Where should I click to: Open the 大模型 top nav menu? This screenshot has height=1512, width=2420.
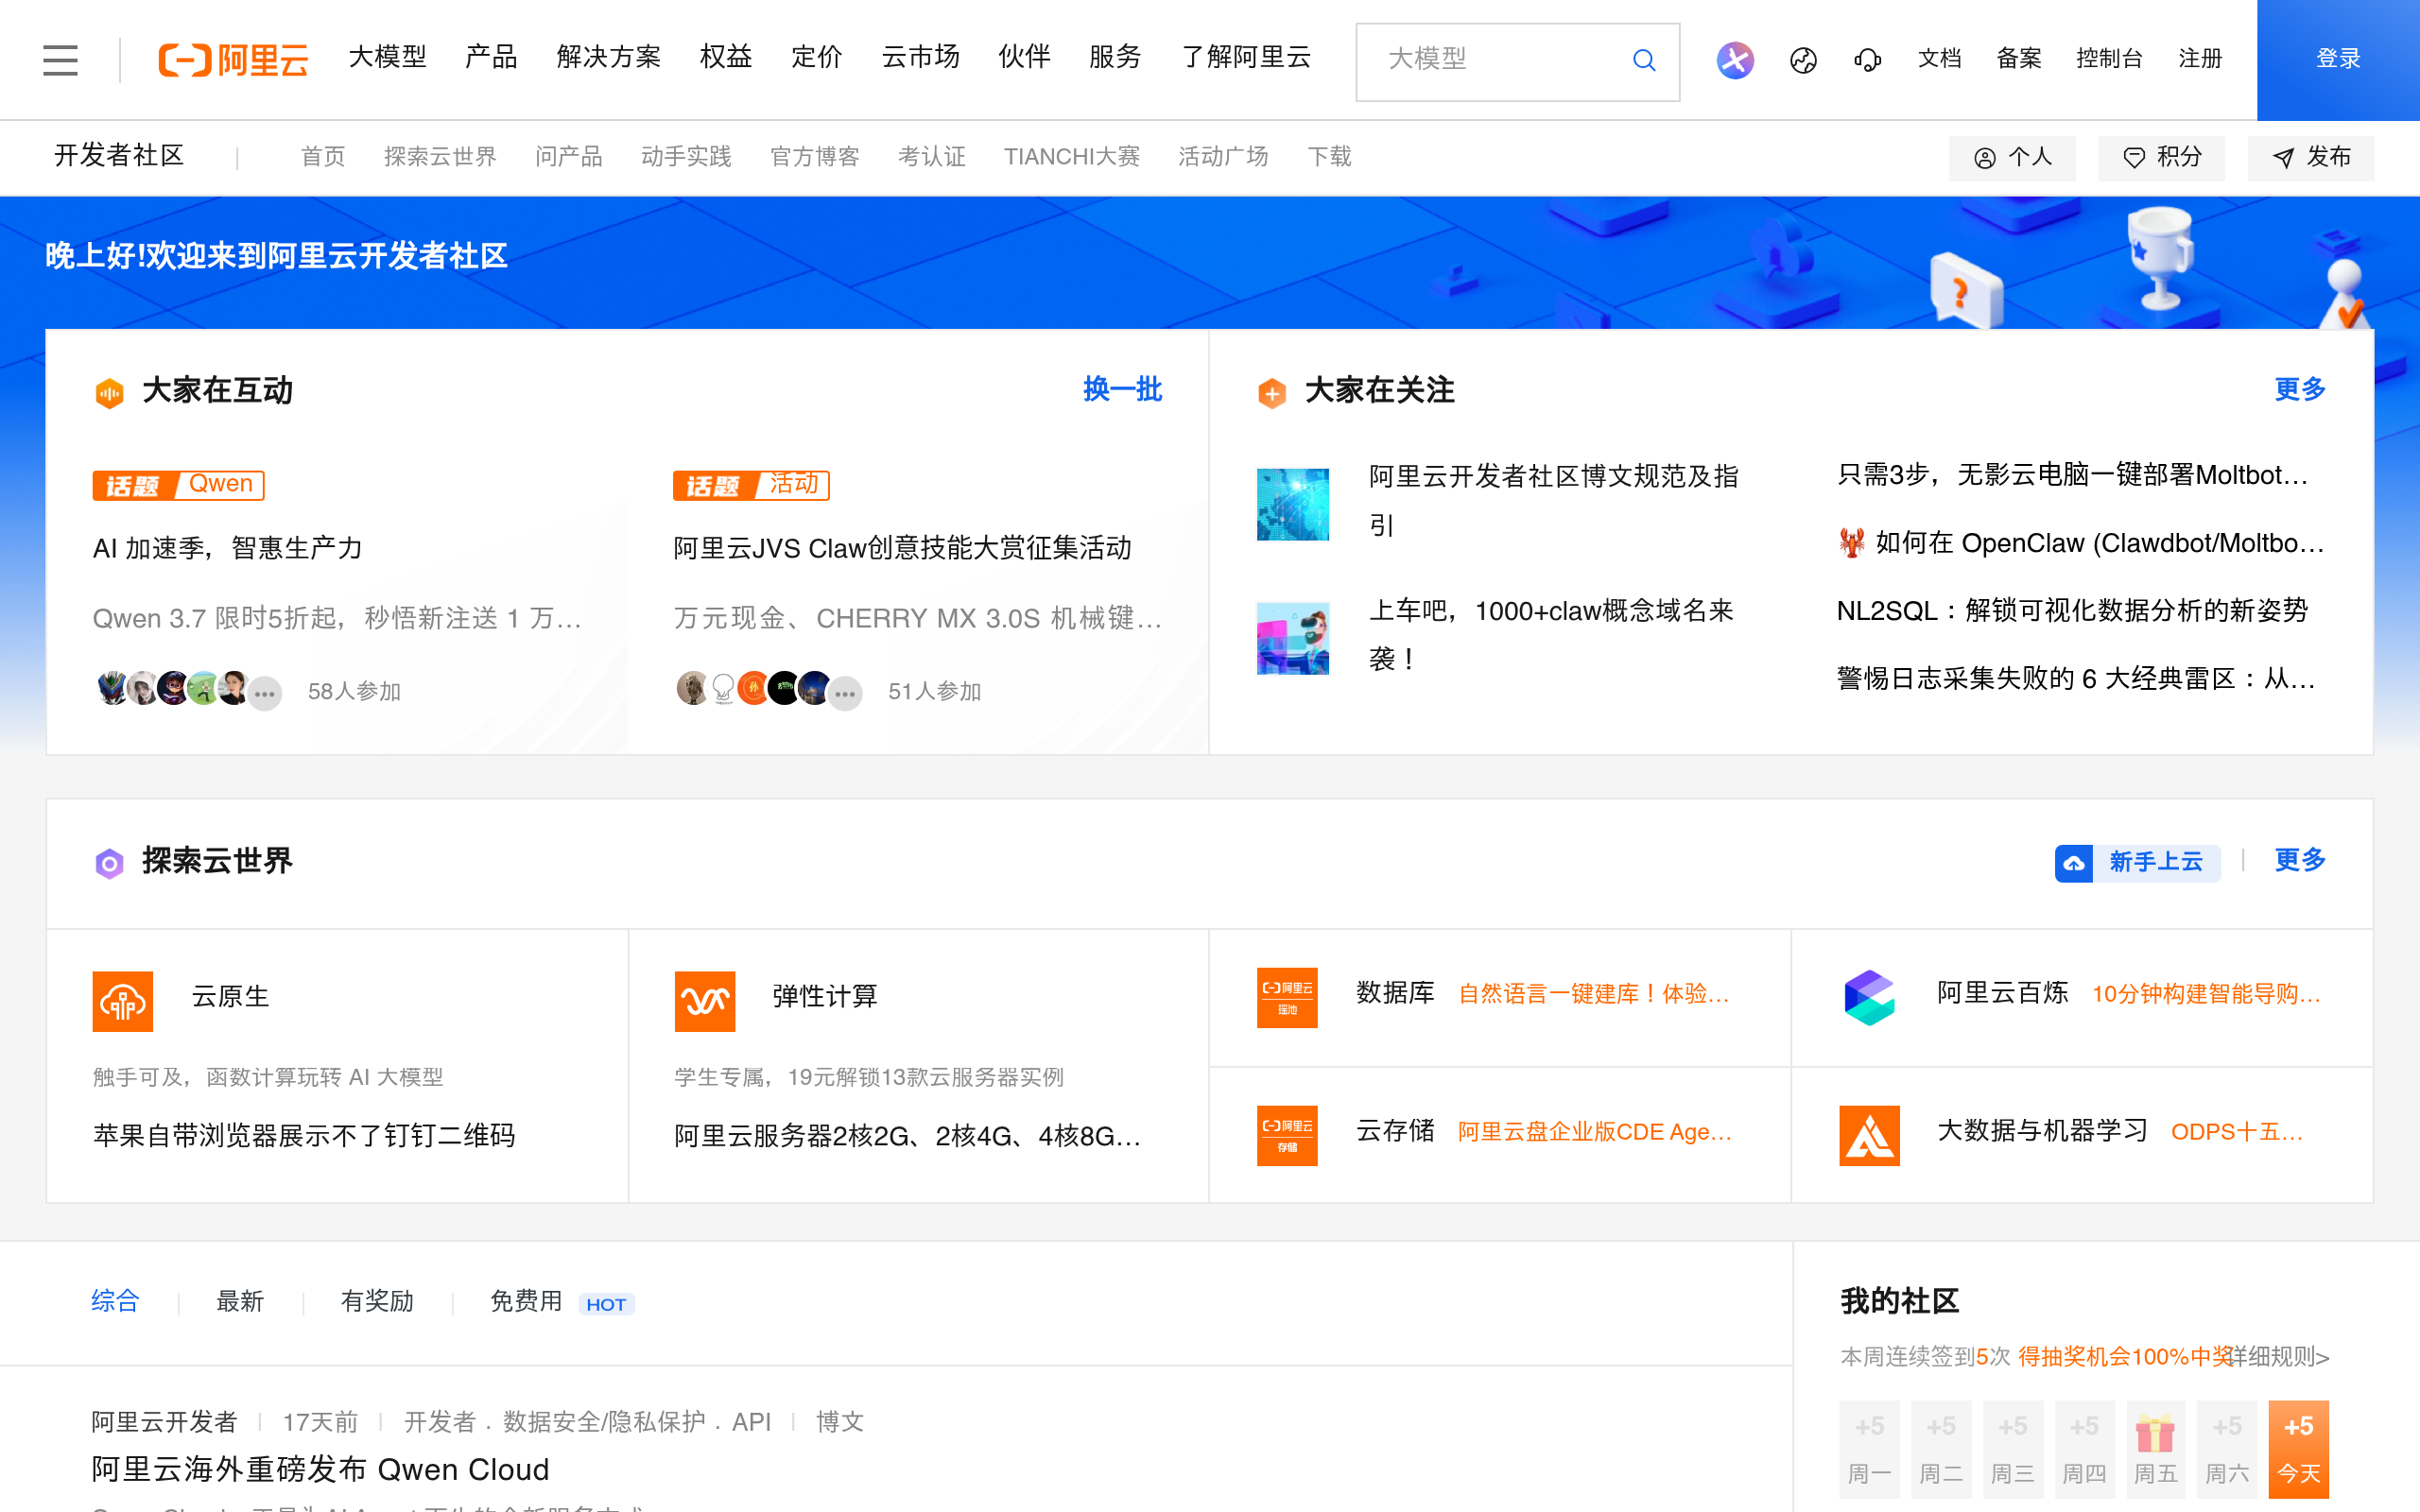[387, 58]
